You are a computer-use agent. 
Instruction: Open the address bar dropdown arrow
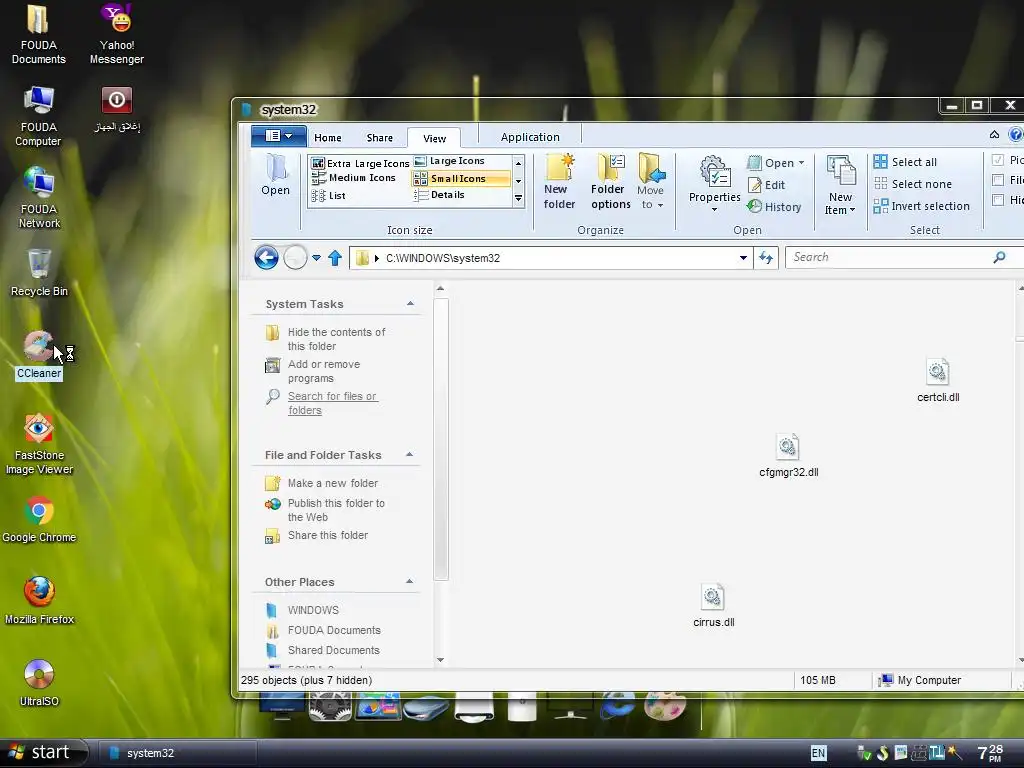[x=743, y=258]
